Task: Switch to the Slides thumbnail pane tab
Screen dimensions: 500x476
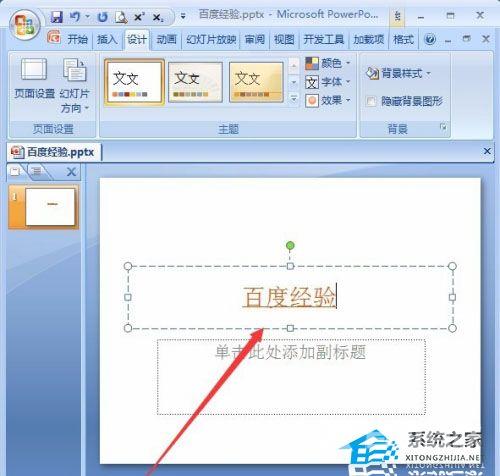Action: 15,171
